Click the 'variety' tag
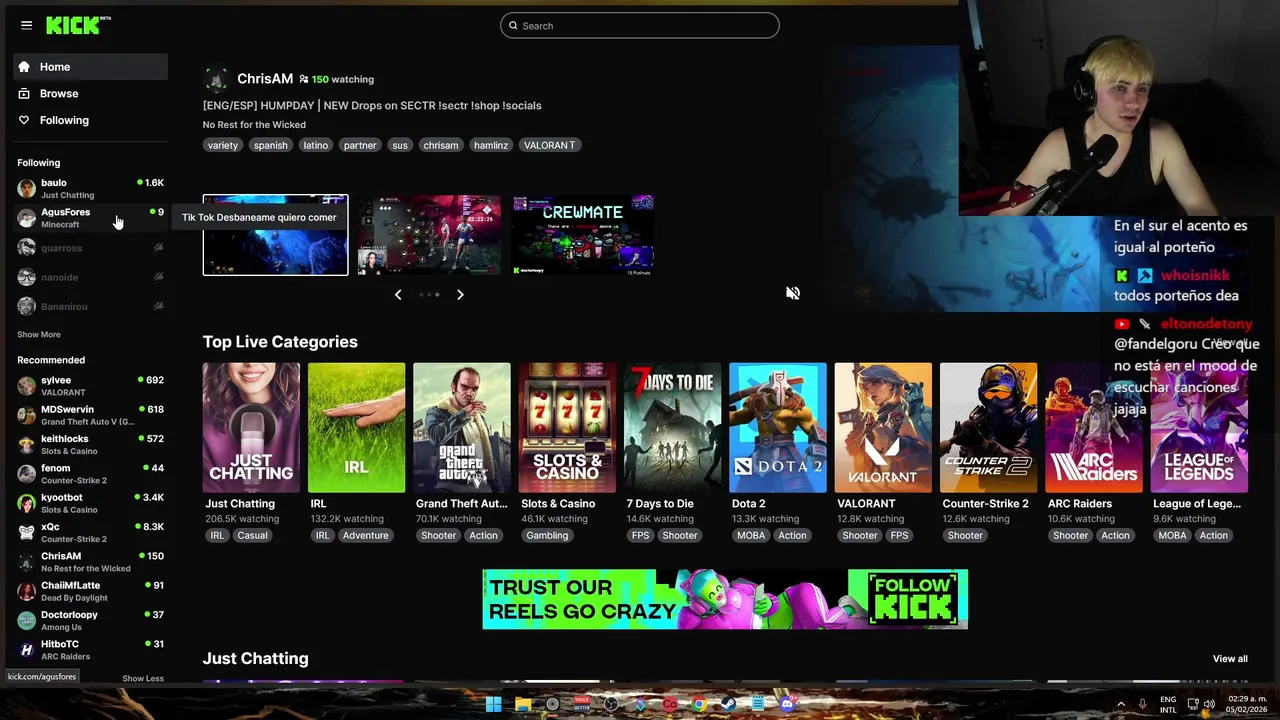The image size is (1280, 720). [x=223, y=145]
